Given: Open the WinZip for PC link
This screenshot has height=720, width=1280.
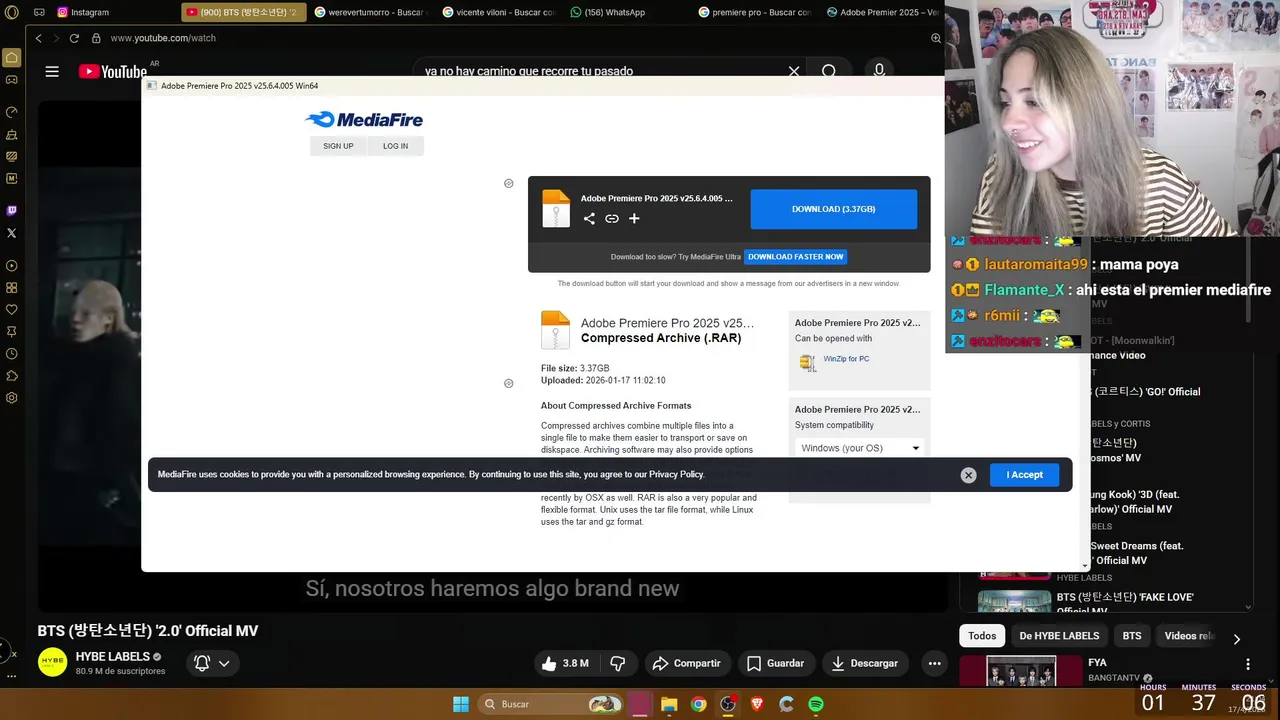Looking at the screenshot, I should pos(846,359).
